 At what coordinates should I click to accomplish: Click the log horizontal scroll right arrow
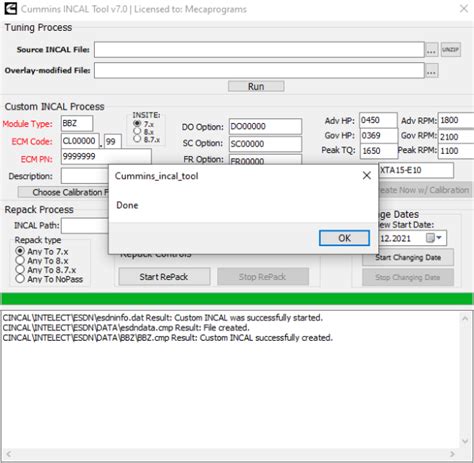(x=452, y=454)
